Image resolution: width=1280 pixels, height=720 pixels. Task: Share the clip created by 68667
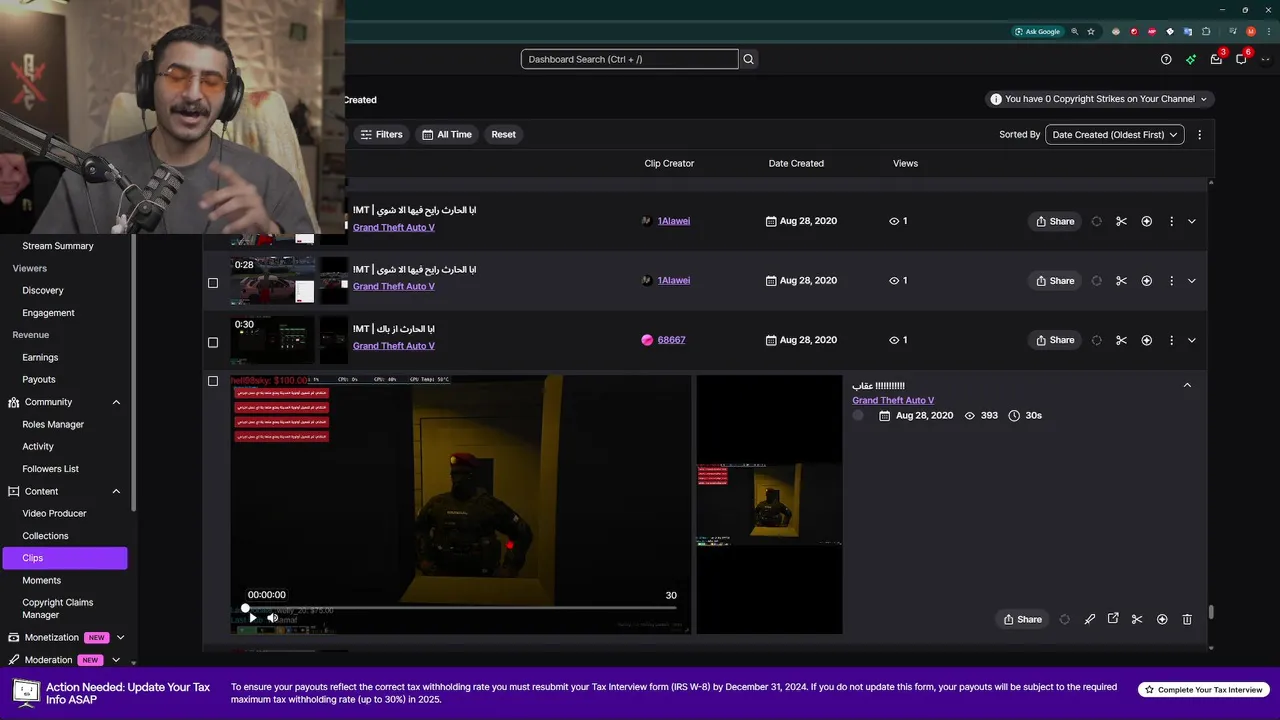(1055, 340)
